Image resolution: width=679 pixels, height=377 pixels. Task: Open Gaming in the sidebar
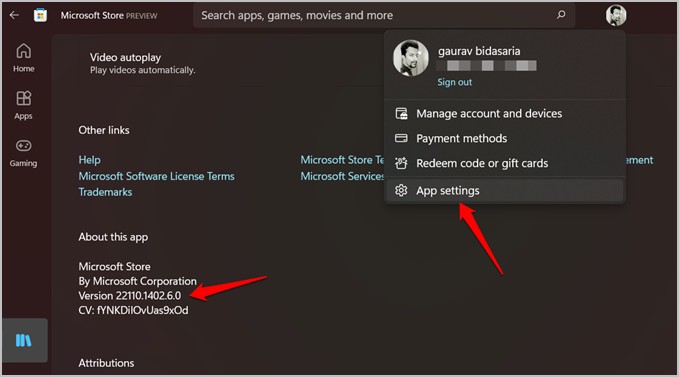(24, 153)
